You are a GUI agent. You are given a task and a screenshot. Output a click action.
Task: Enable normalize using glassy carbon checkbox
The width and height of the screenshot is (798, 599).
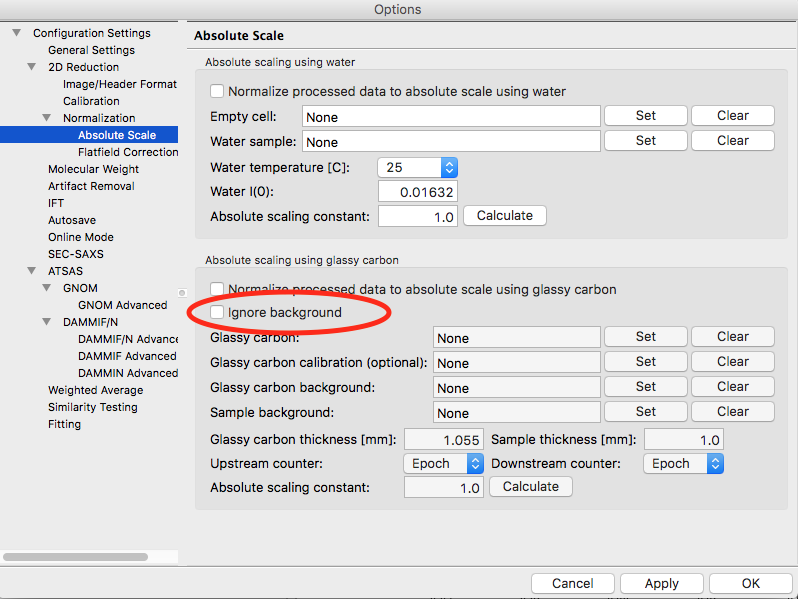[x=217, y=289]
